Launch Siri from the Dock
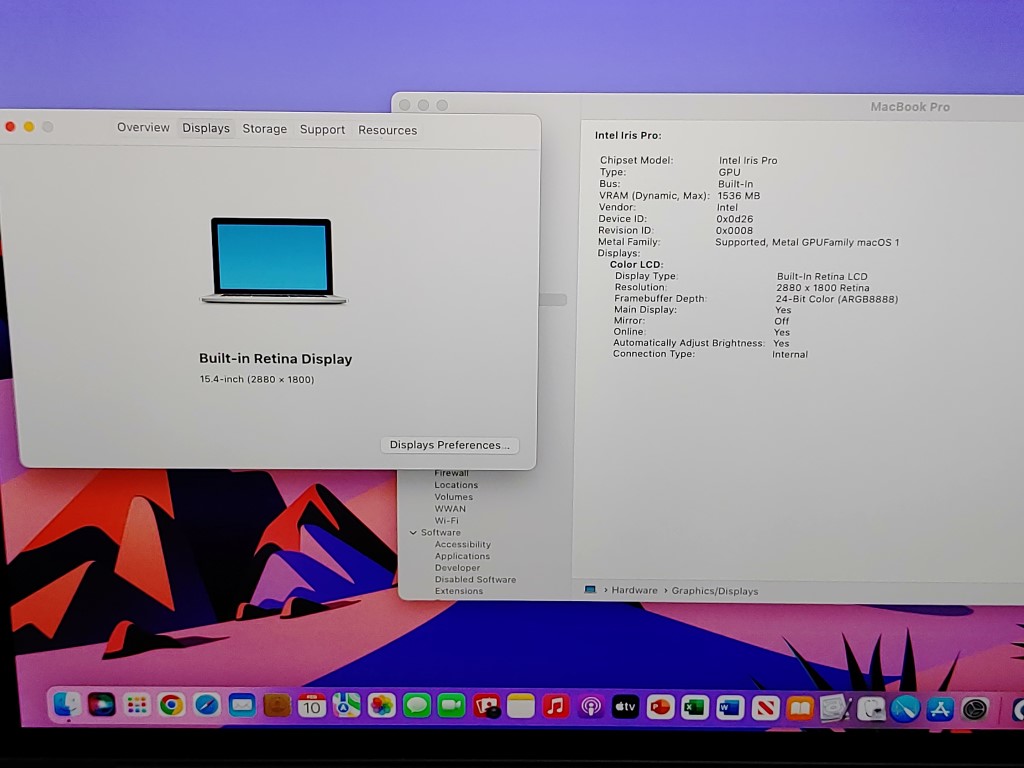The height and width of the screenshot is (768, 1024). 102,705
